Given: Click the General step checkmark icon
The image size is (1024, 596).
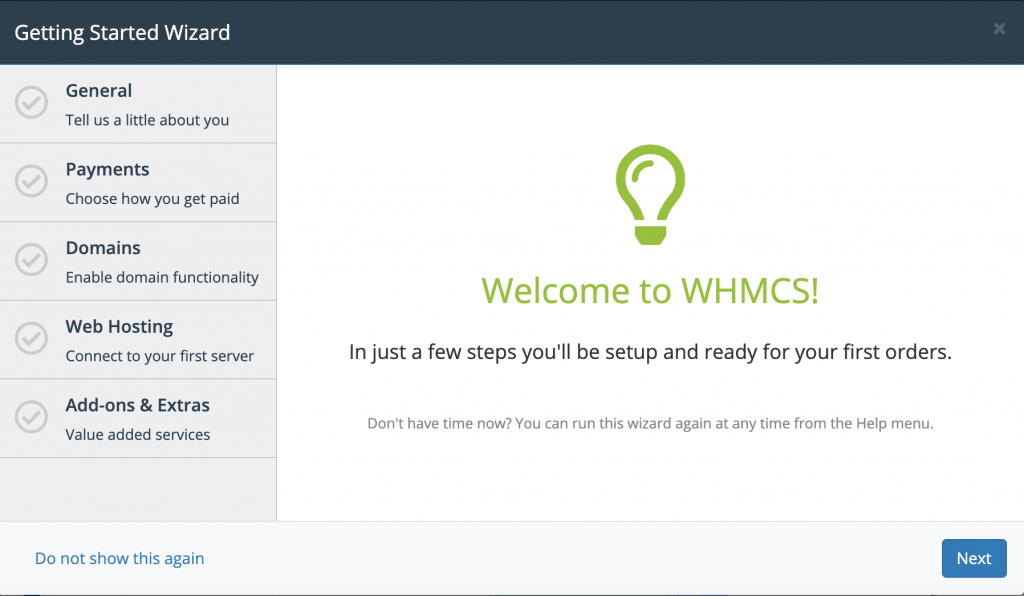Looking at the screenshot, I should click(x=31, y=102).
